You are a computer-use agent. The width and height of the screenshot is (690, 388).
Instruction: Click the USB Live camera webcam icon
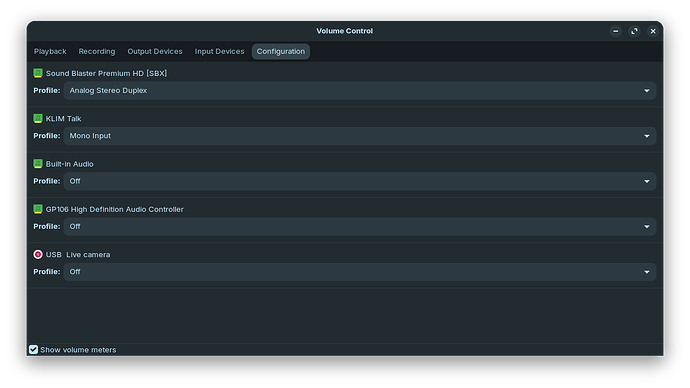click(38, 254)
